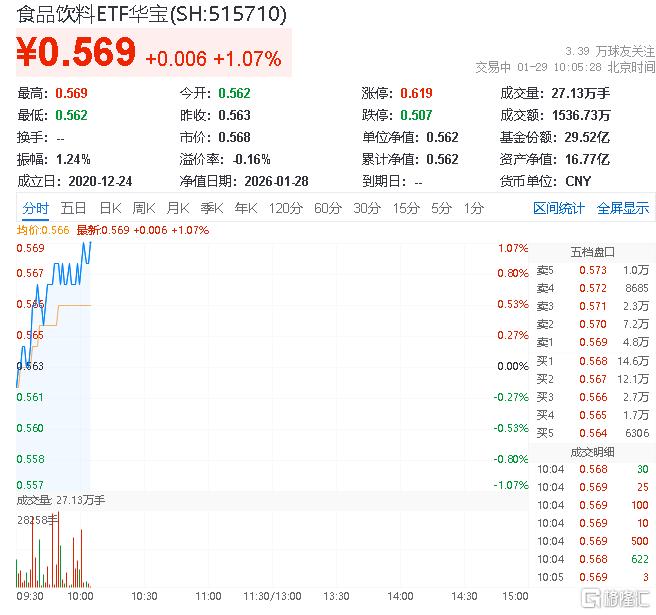
Task: Select the 5分 chart tab
Action: tap(441, 208)
